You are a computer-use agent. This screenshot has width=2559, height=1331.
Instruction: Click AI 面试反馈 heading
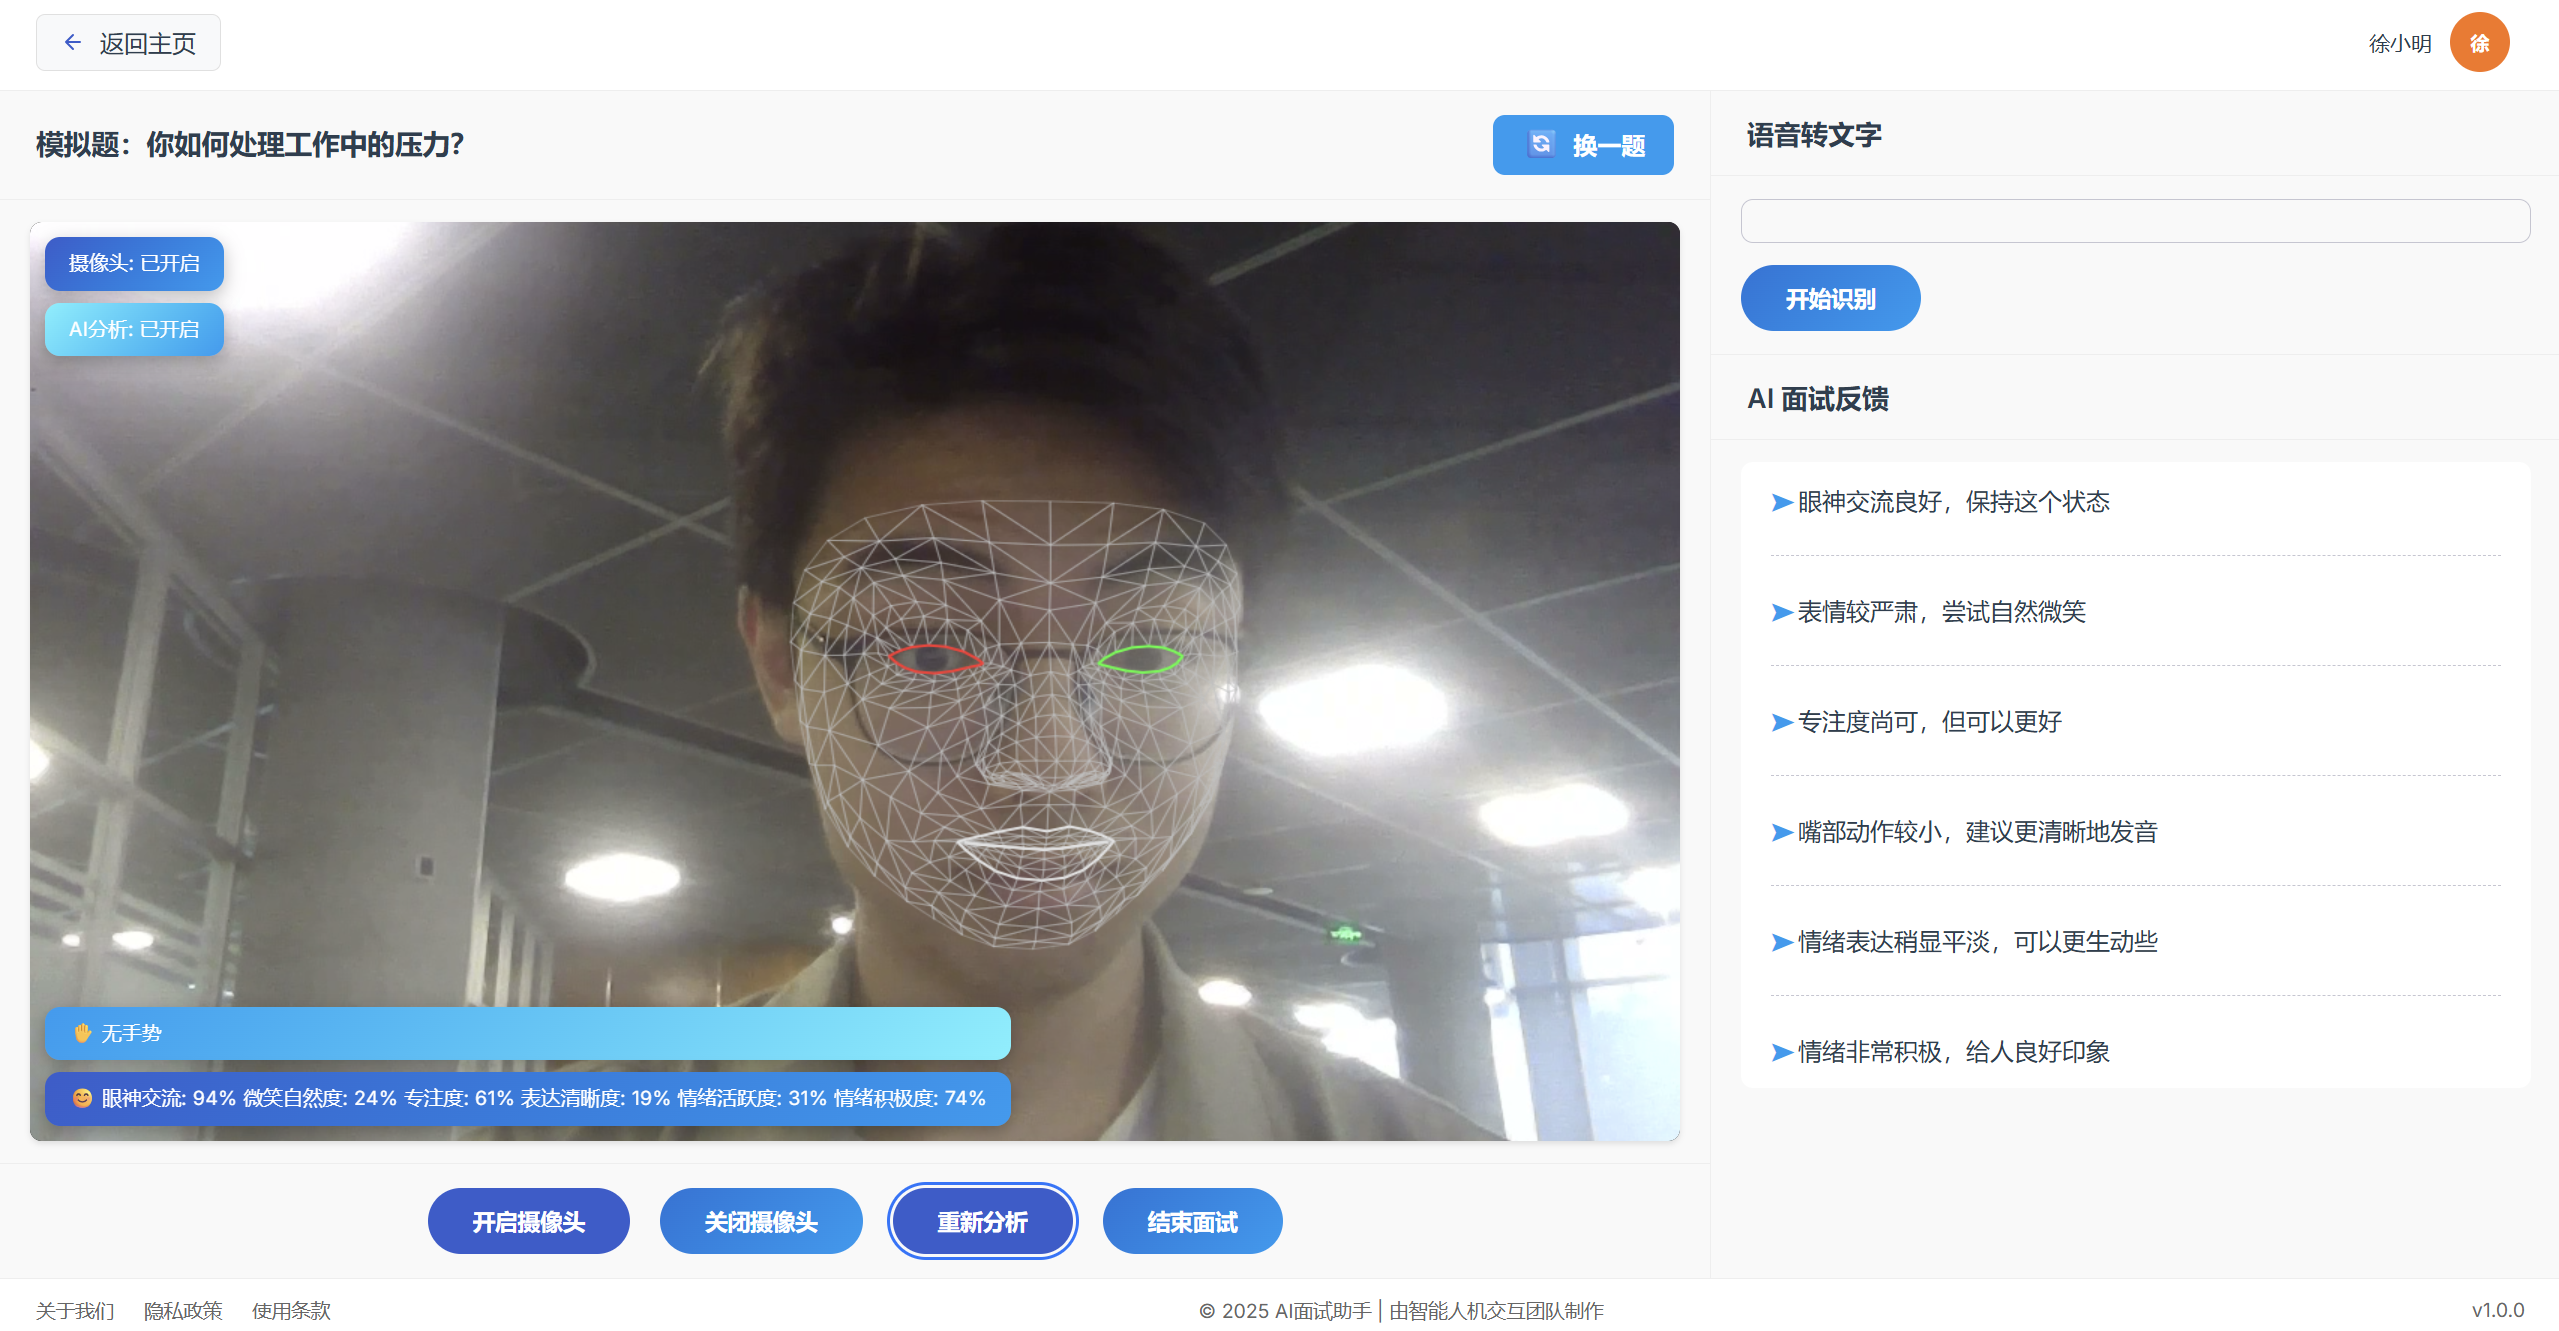1817,398
